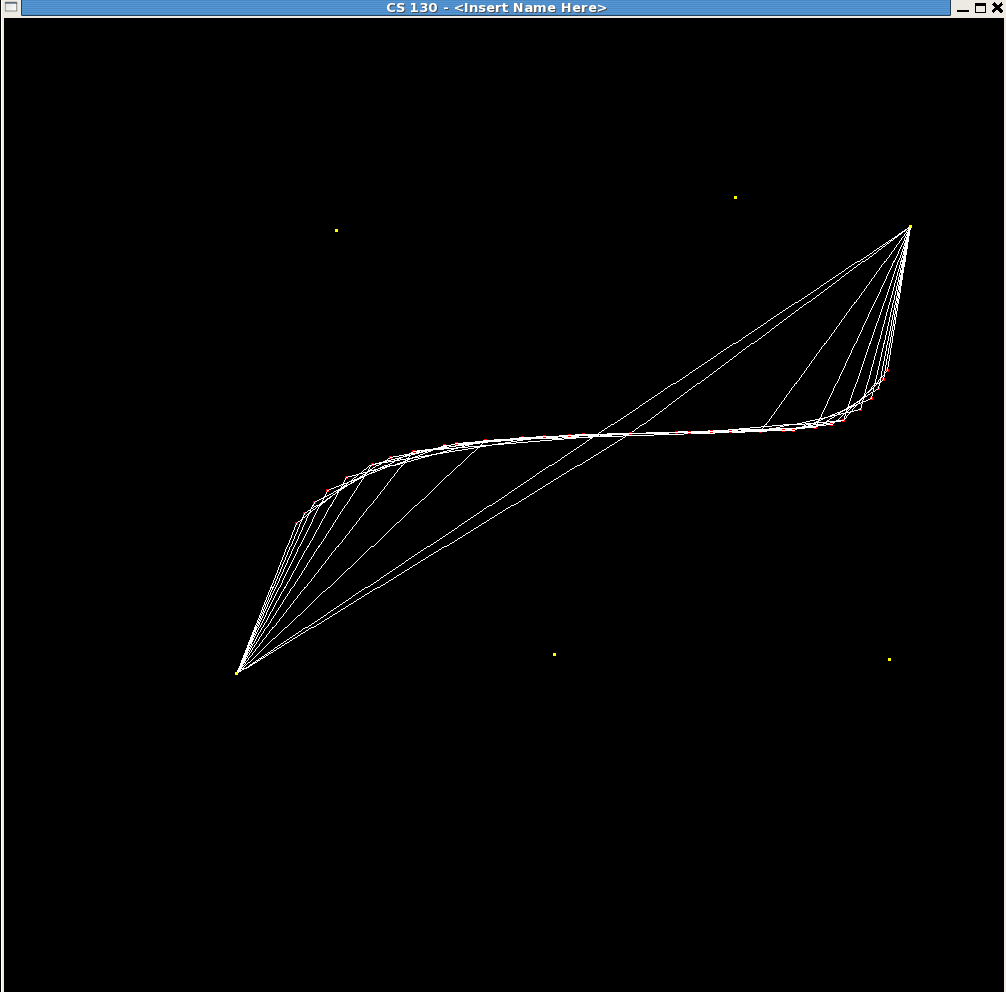This screenshot has height=992, width=1006.
Task: Select the upper-left isolated yellow control point
Action: [336, 231]
